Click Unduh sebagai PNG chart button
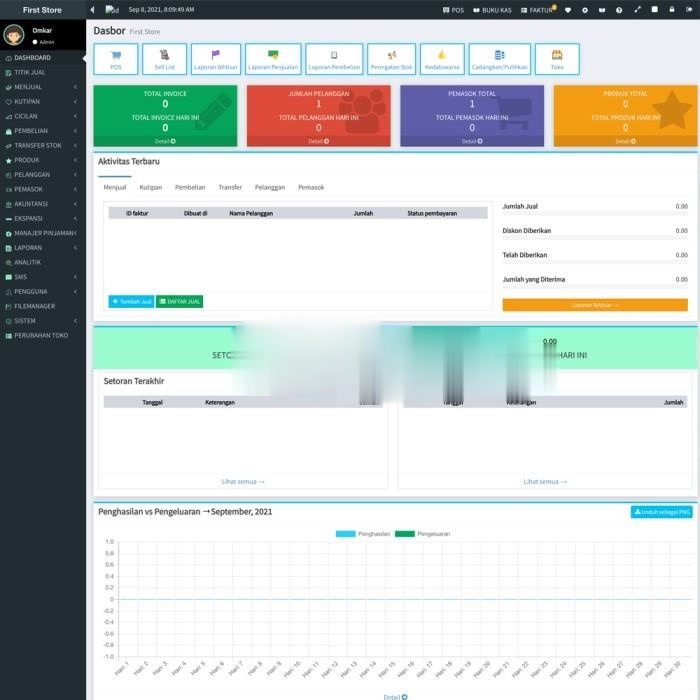This screenshot has height=700, width=700. pos(661,512)
